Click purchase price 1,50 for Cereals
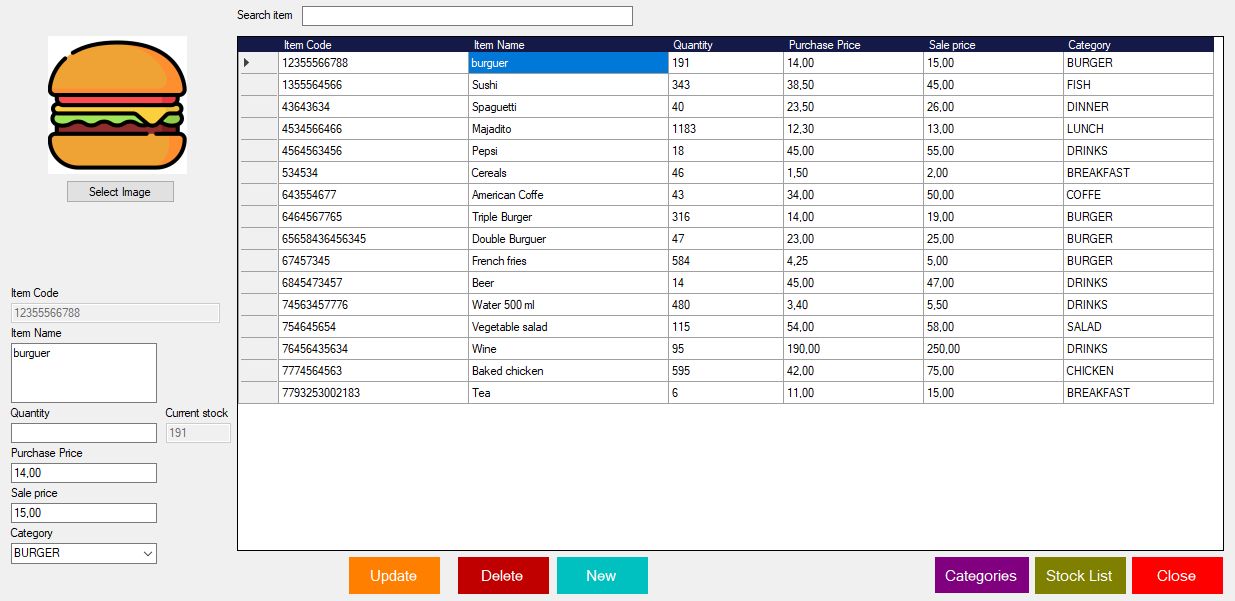This screenshot has height=601, width=1235. point(854,173)
